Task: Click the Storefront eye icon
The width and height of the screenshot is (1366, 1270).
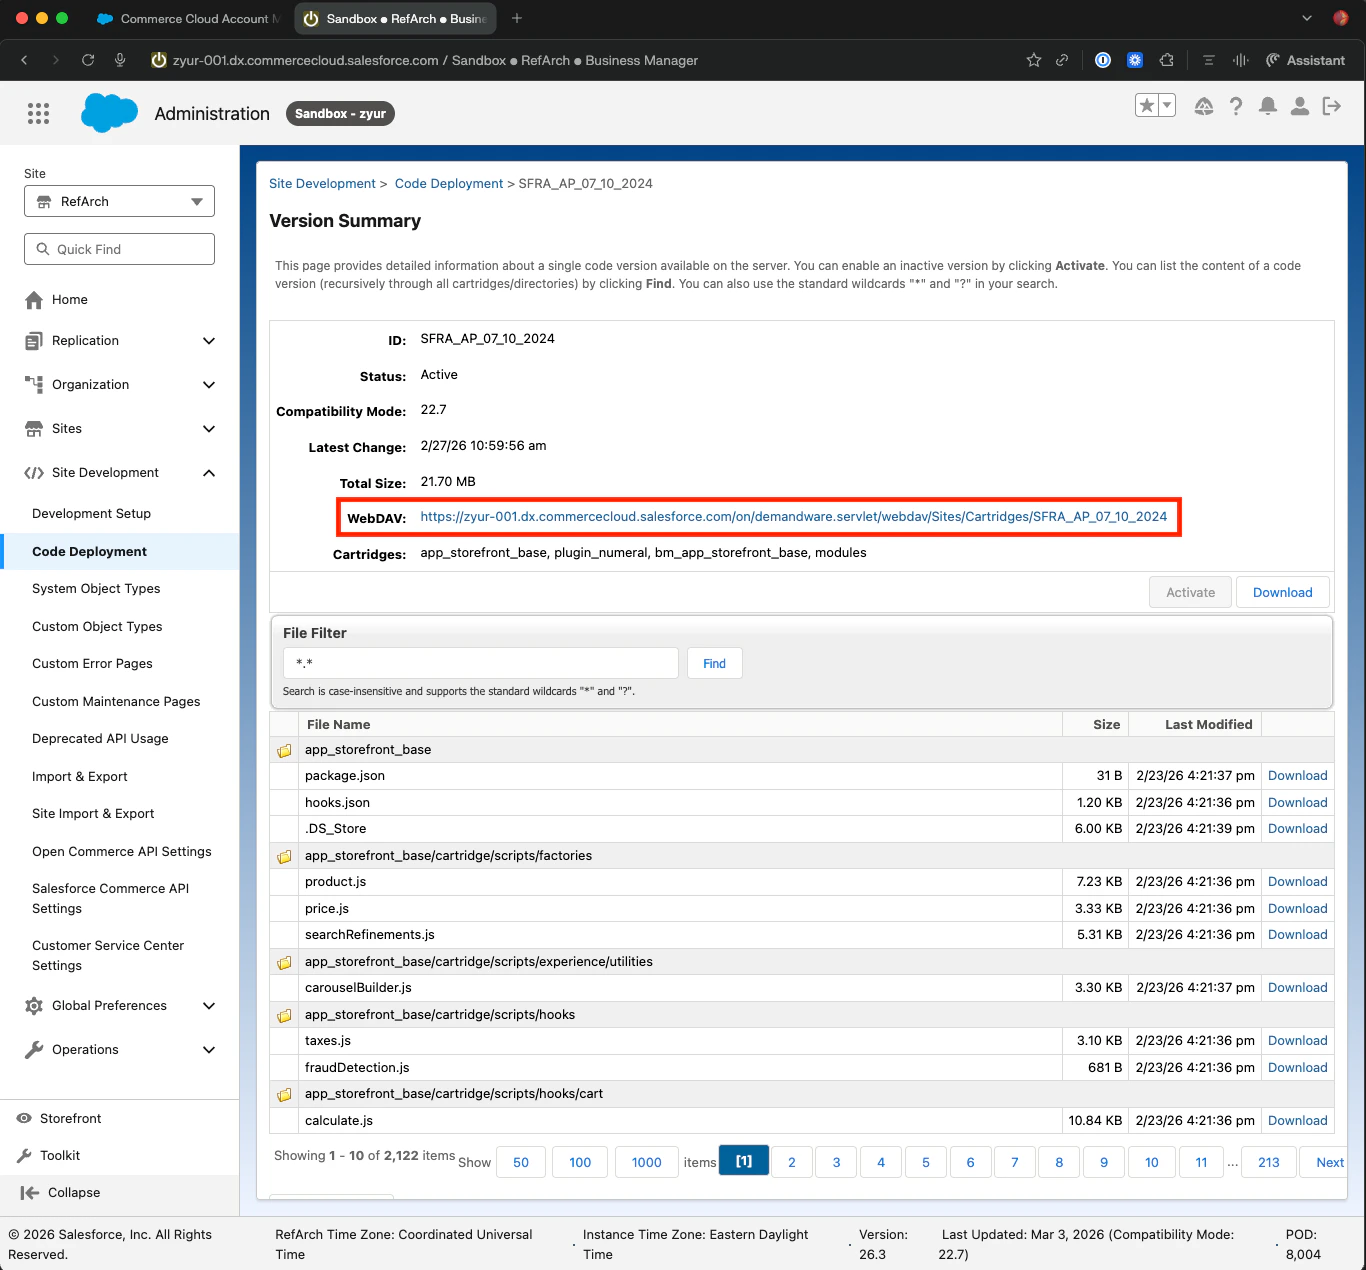Action: 24,1118
